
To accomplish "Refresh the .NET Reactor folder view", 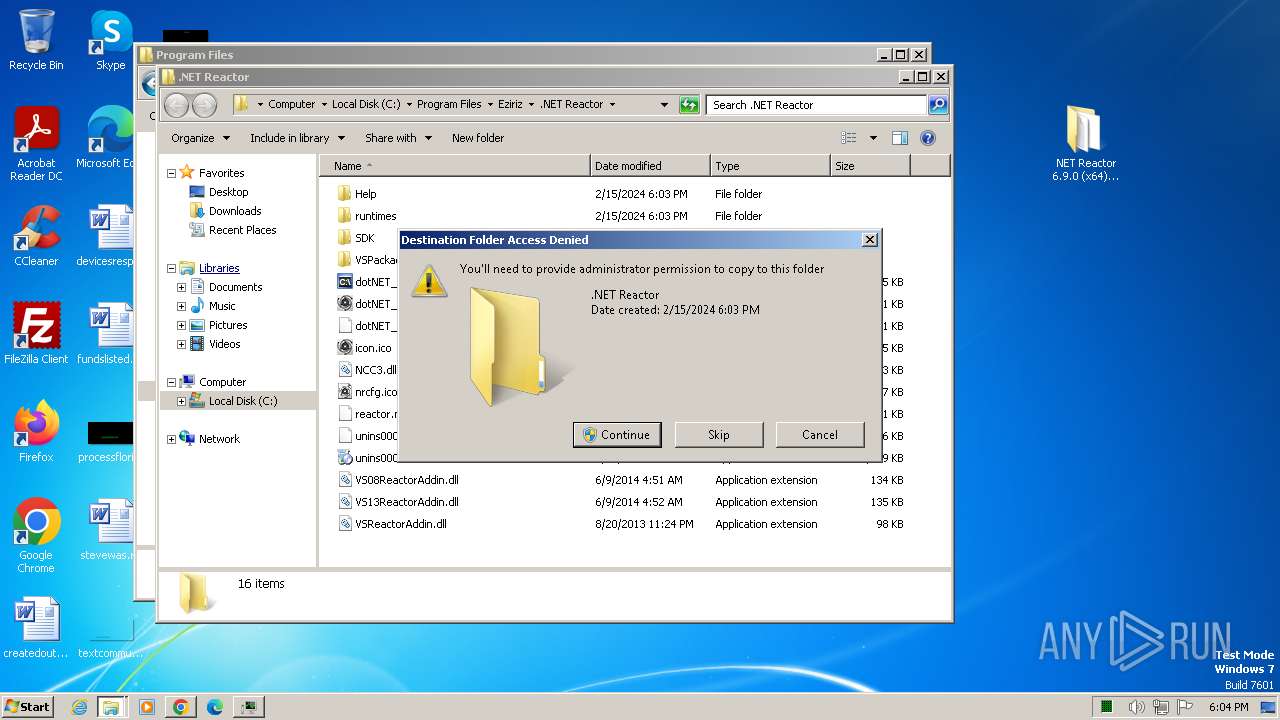I will coord(689,105).
